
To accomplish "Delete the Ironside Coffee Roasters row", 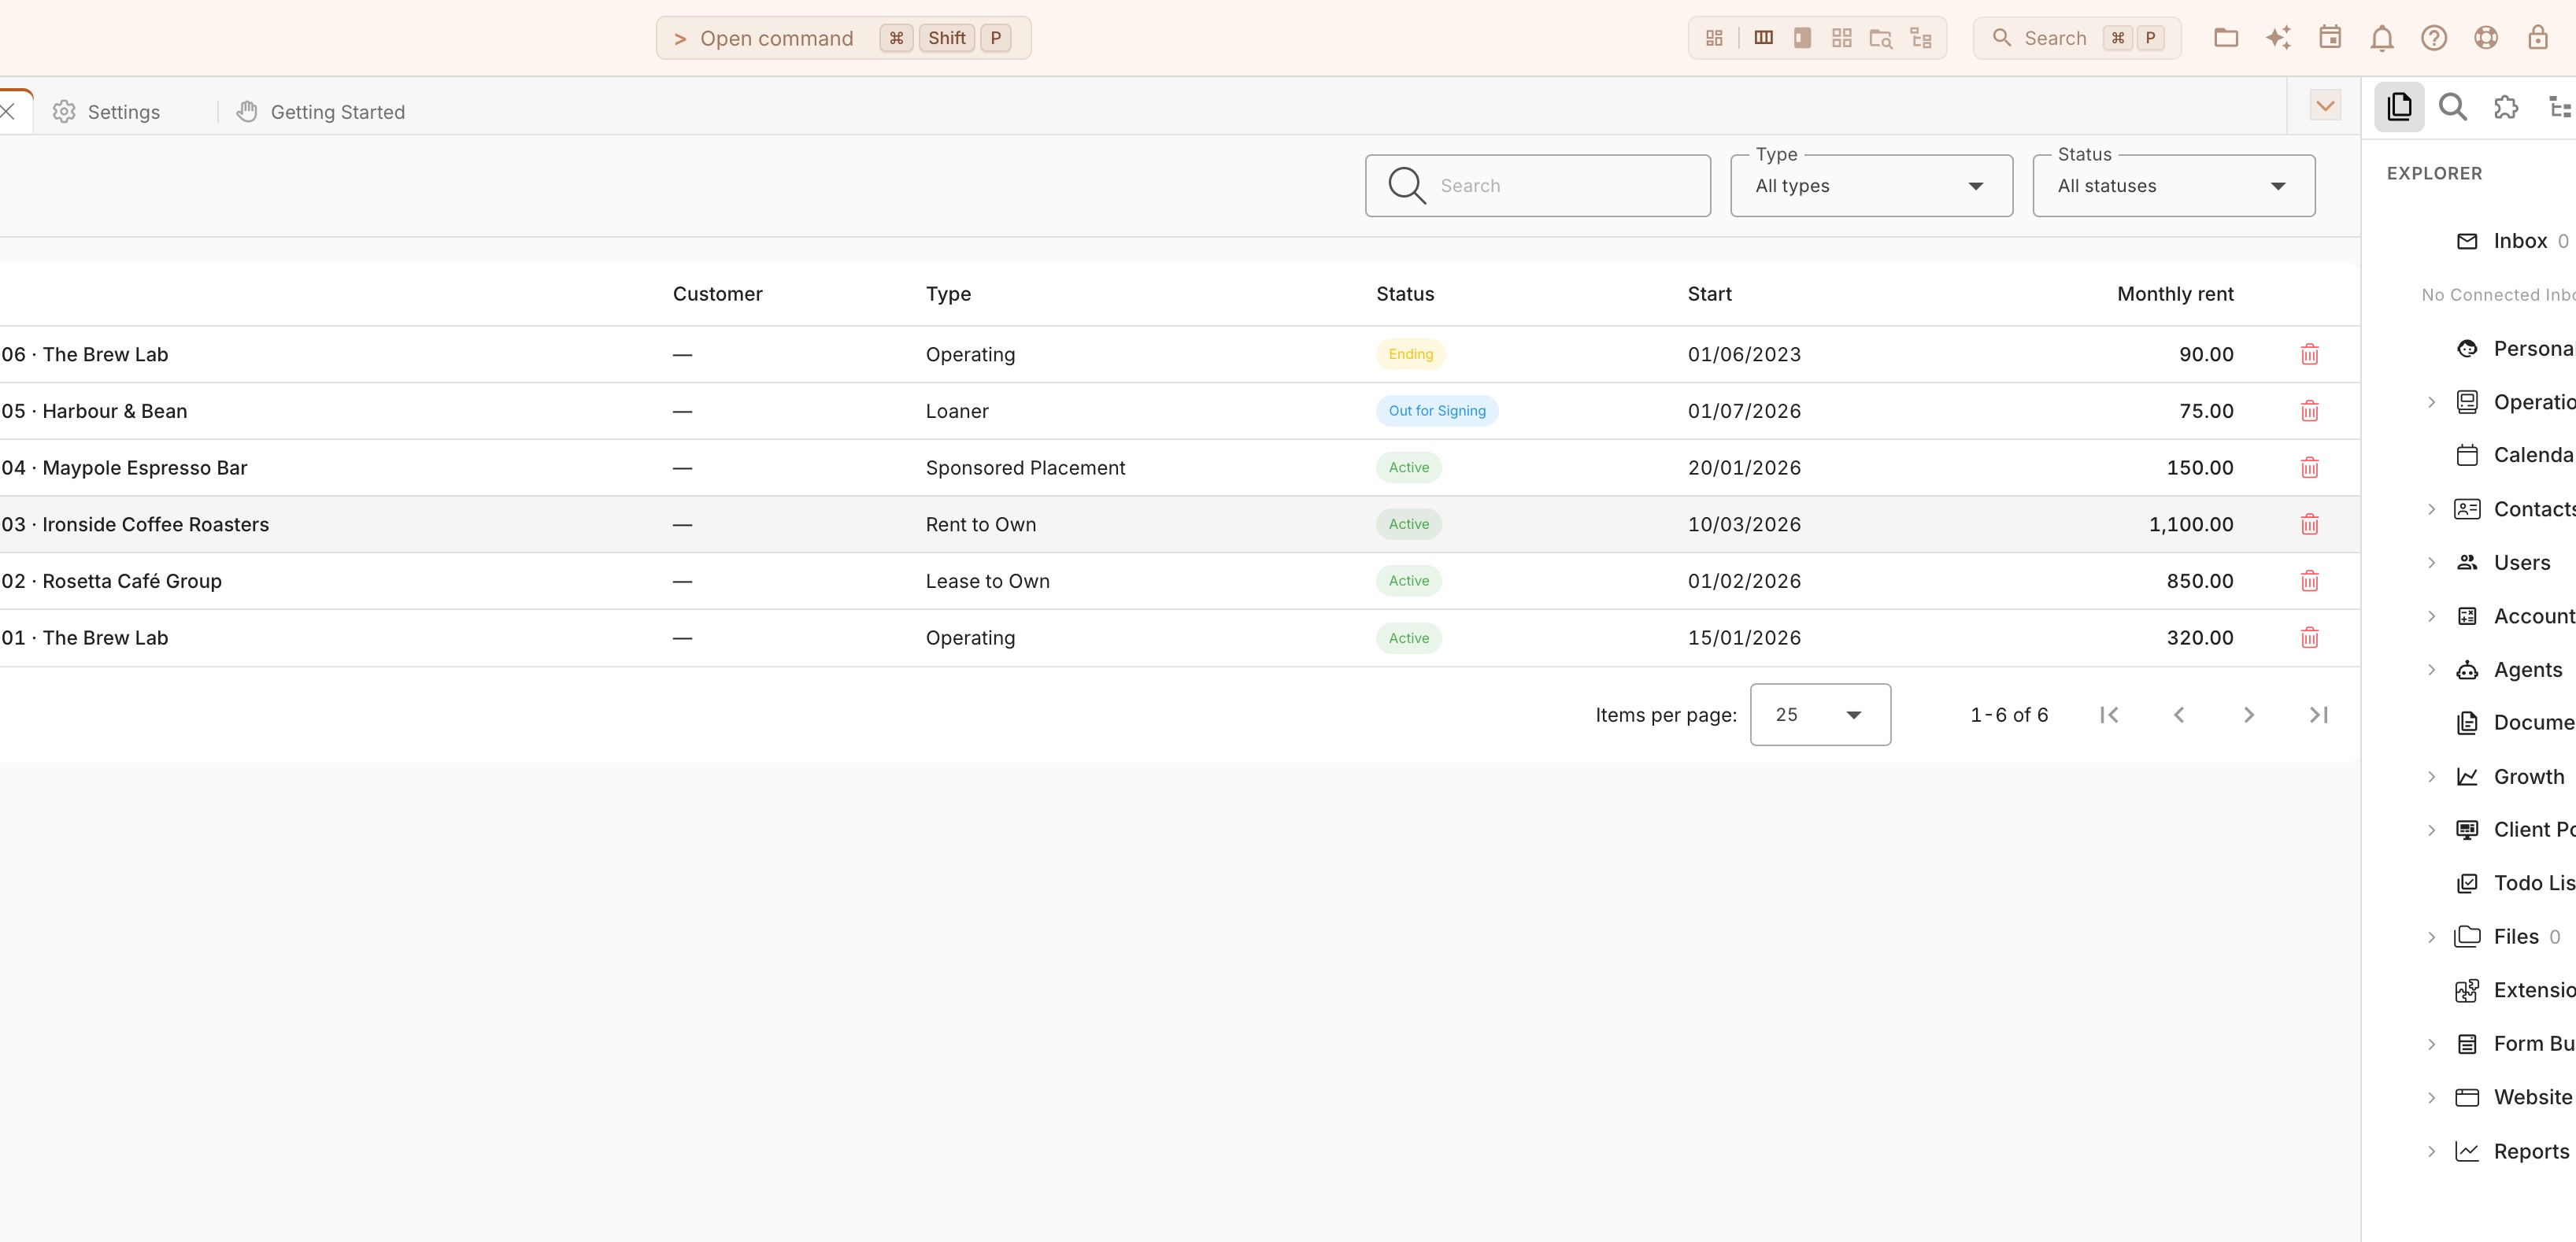I will pyautogui.click(x=2309, y=524).
